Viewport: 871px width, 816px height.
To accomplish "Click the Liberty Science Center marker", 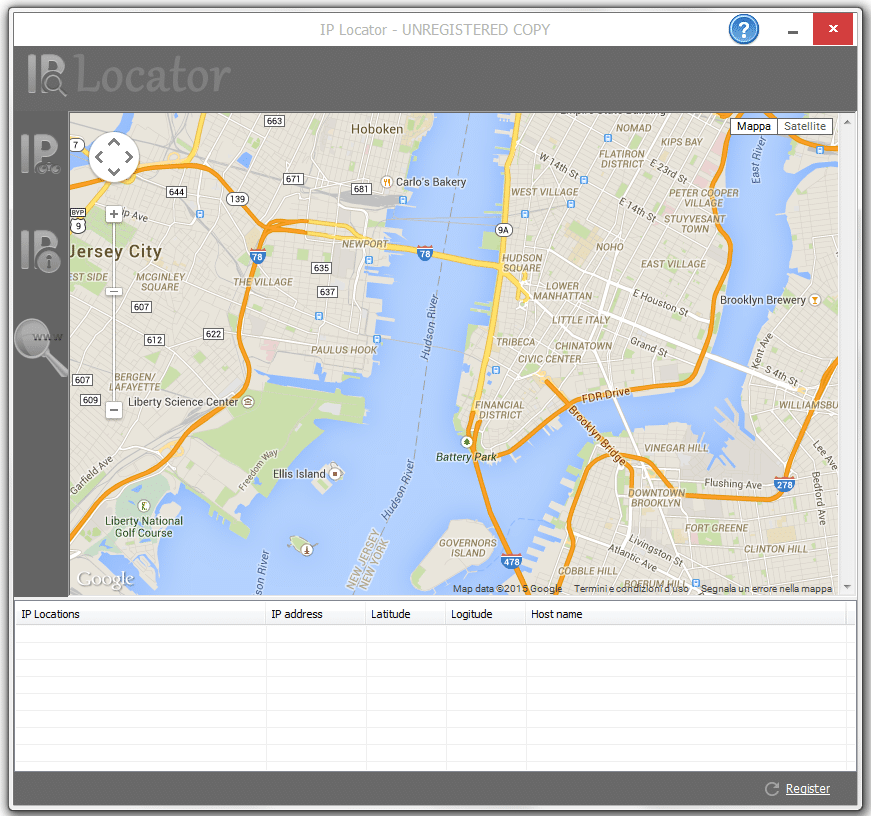I will [x=248, y=402].
